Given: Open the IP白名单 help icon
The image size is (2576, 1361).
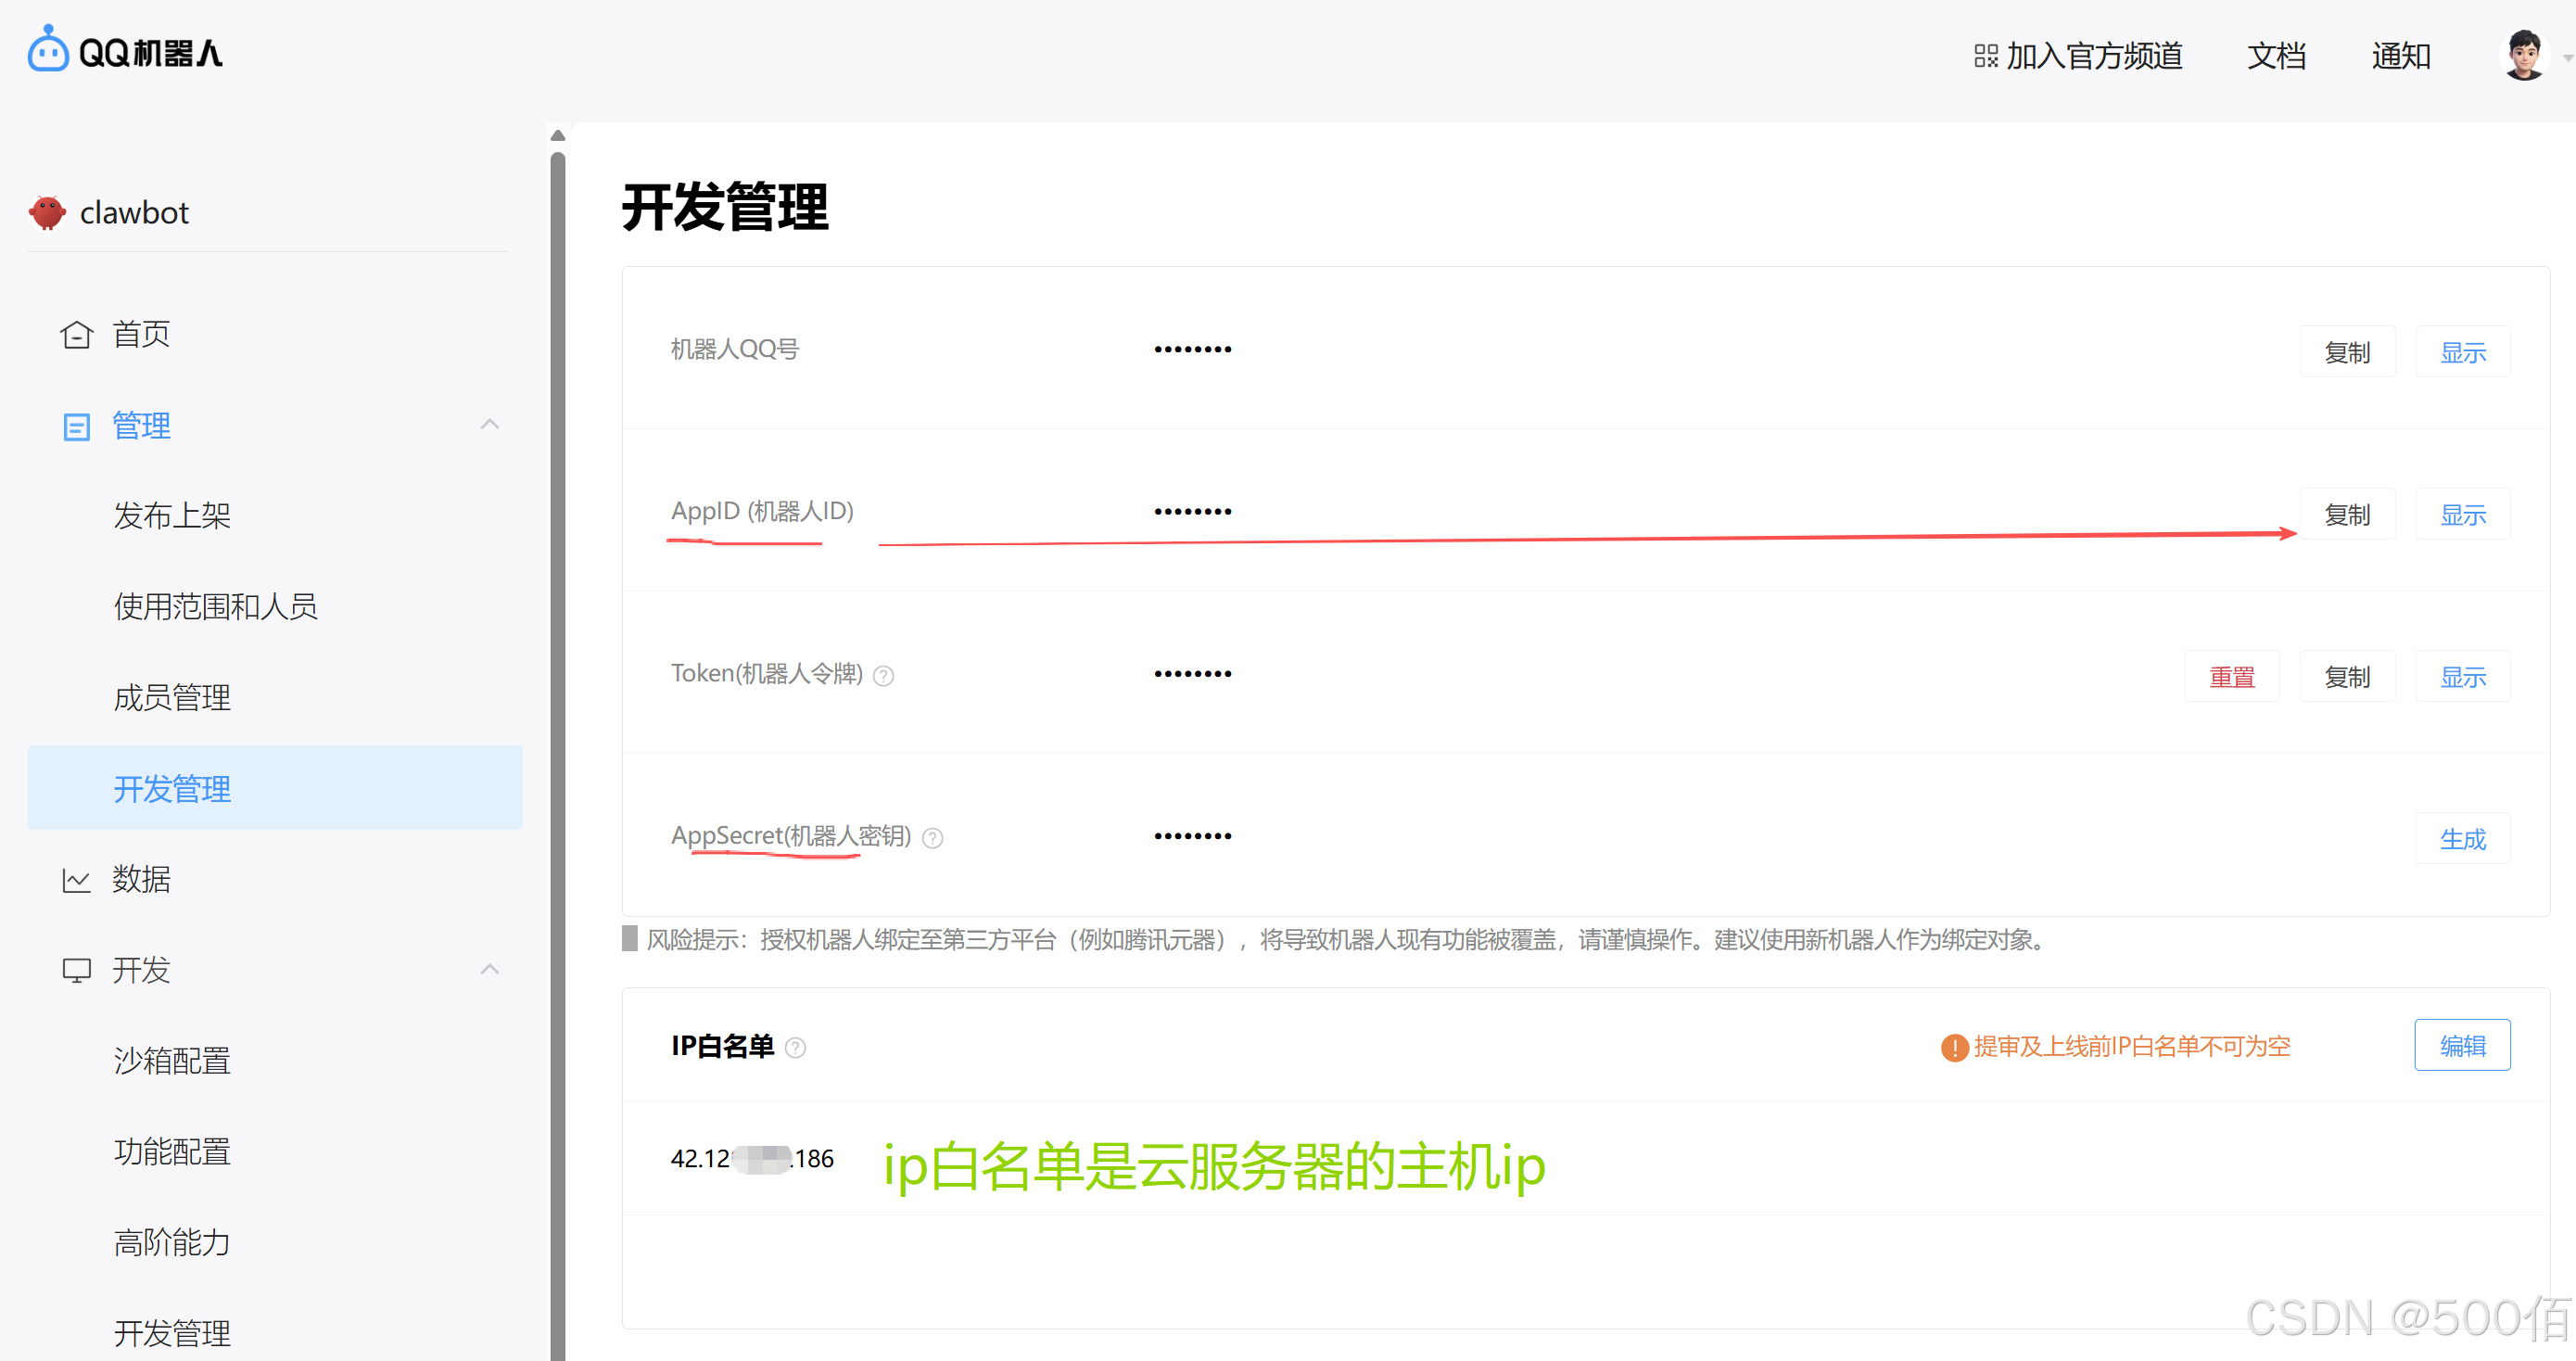Looking at the screenshot, I should [x=796, y=1047].
